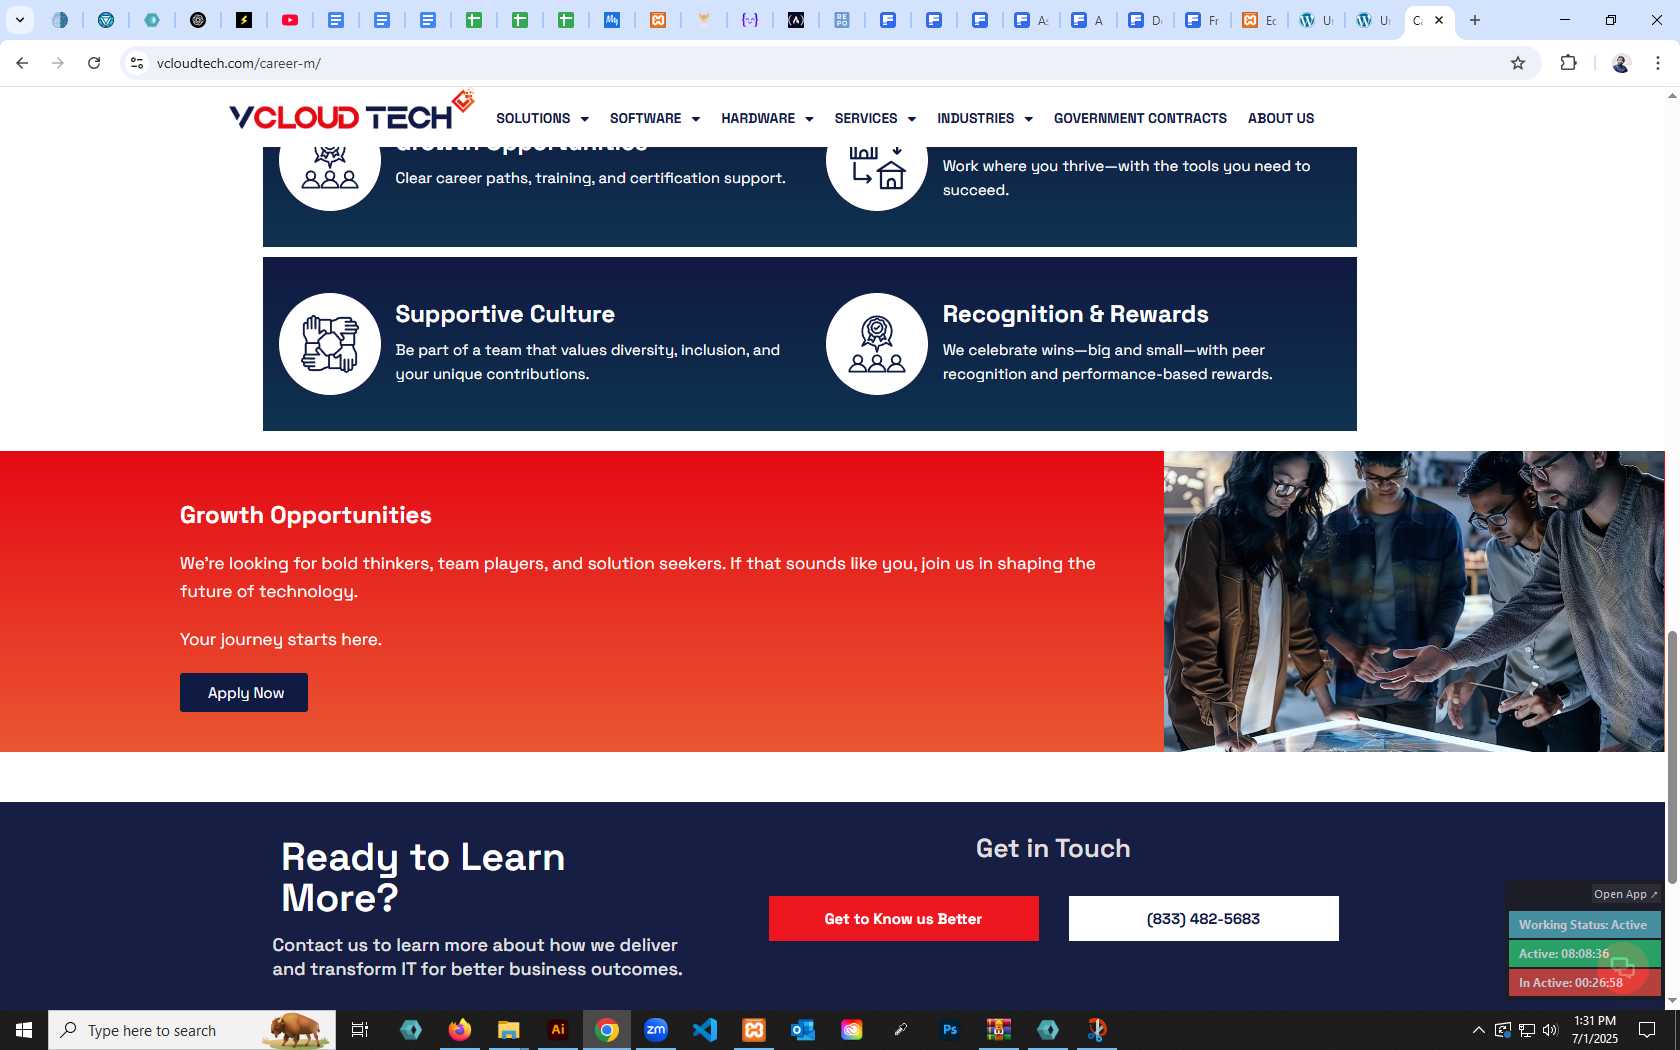1680x1050 pixels.
Task: Open Task View in taskbar
Action: (x=360, y=1030)
